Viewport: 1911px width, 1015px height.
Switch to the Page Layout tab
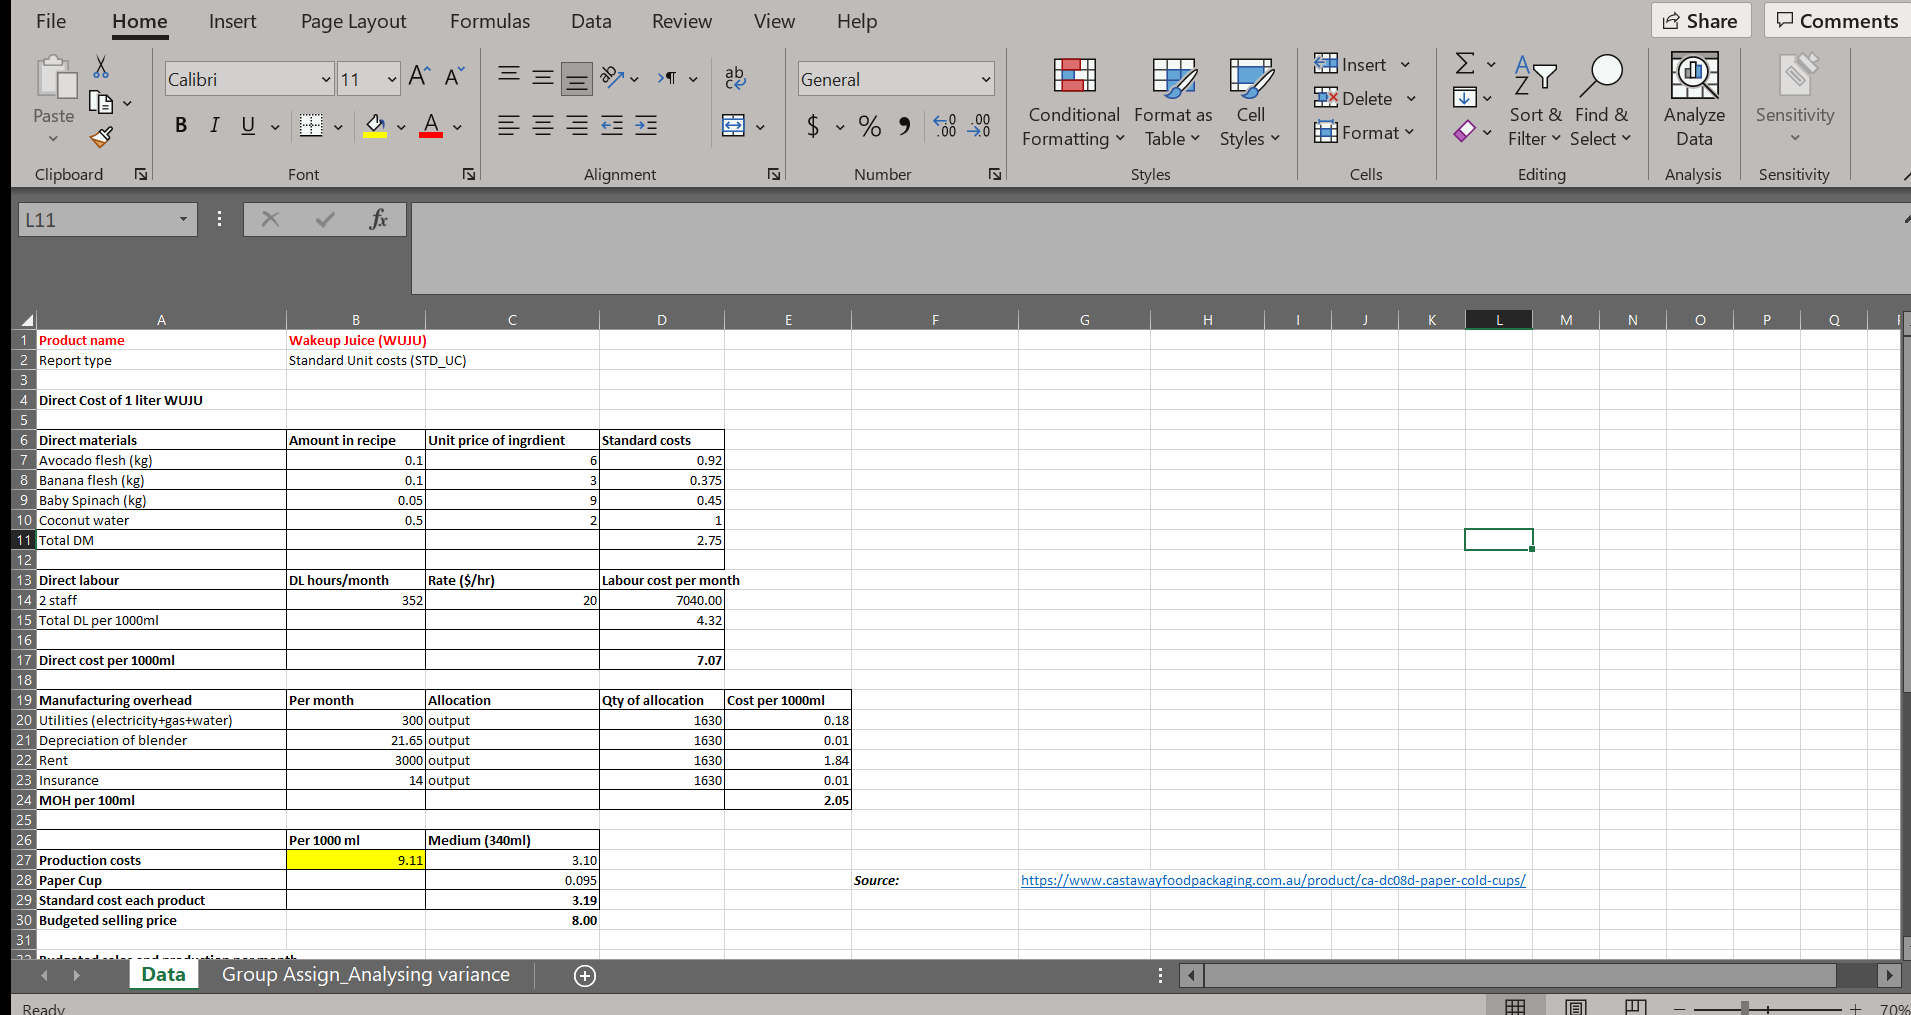(x=354, y=21)
